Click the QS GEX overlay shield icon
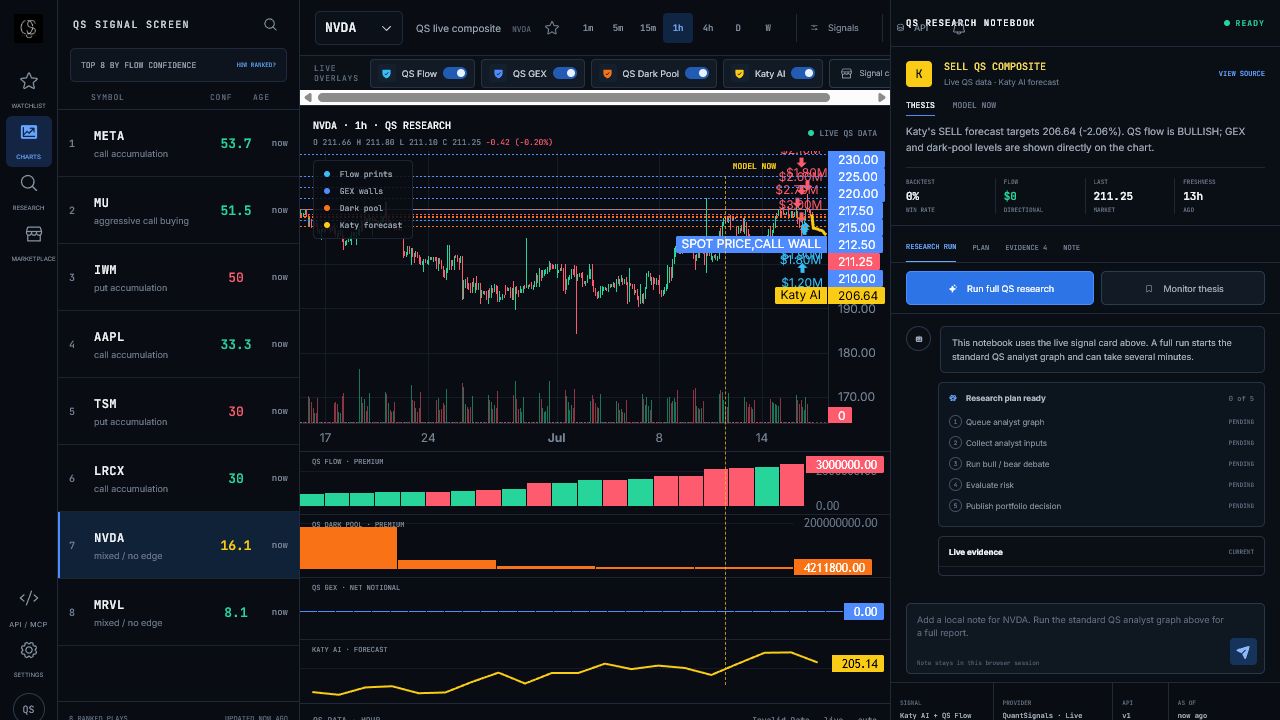 pos(498,73)
